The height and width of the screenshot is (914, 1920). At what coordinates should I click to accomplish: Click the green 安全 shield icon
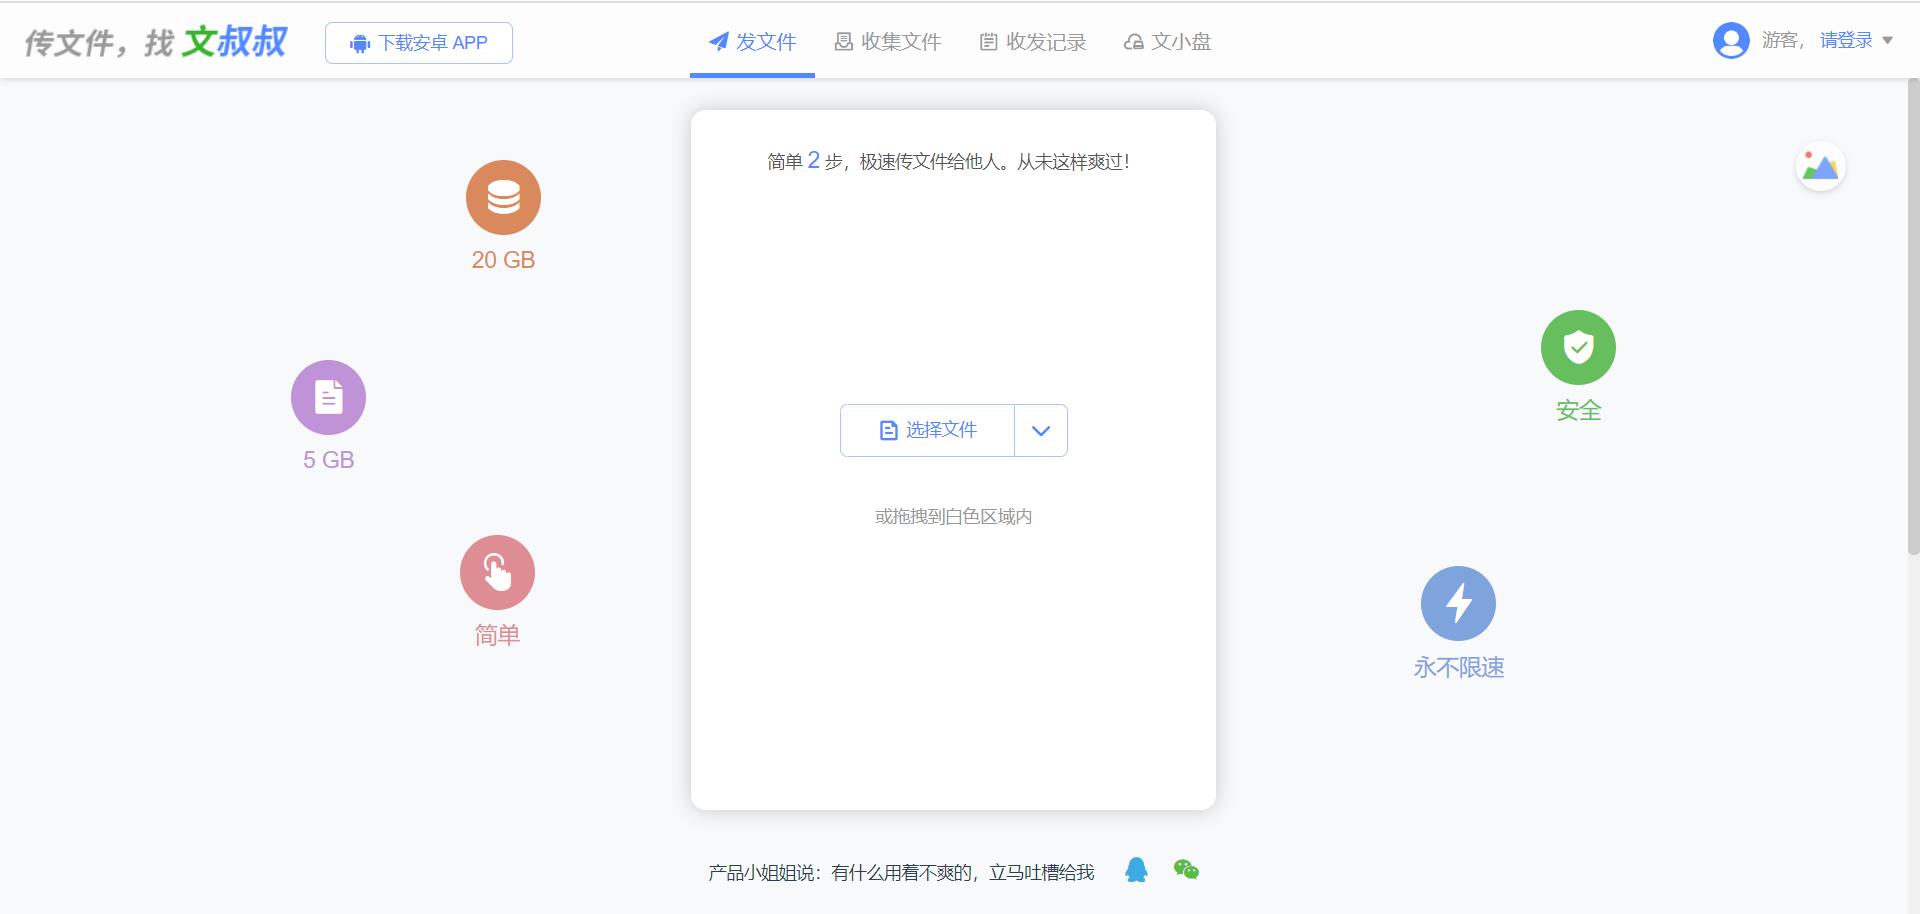click(1577, 346)
